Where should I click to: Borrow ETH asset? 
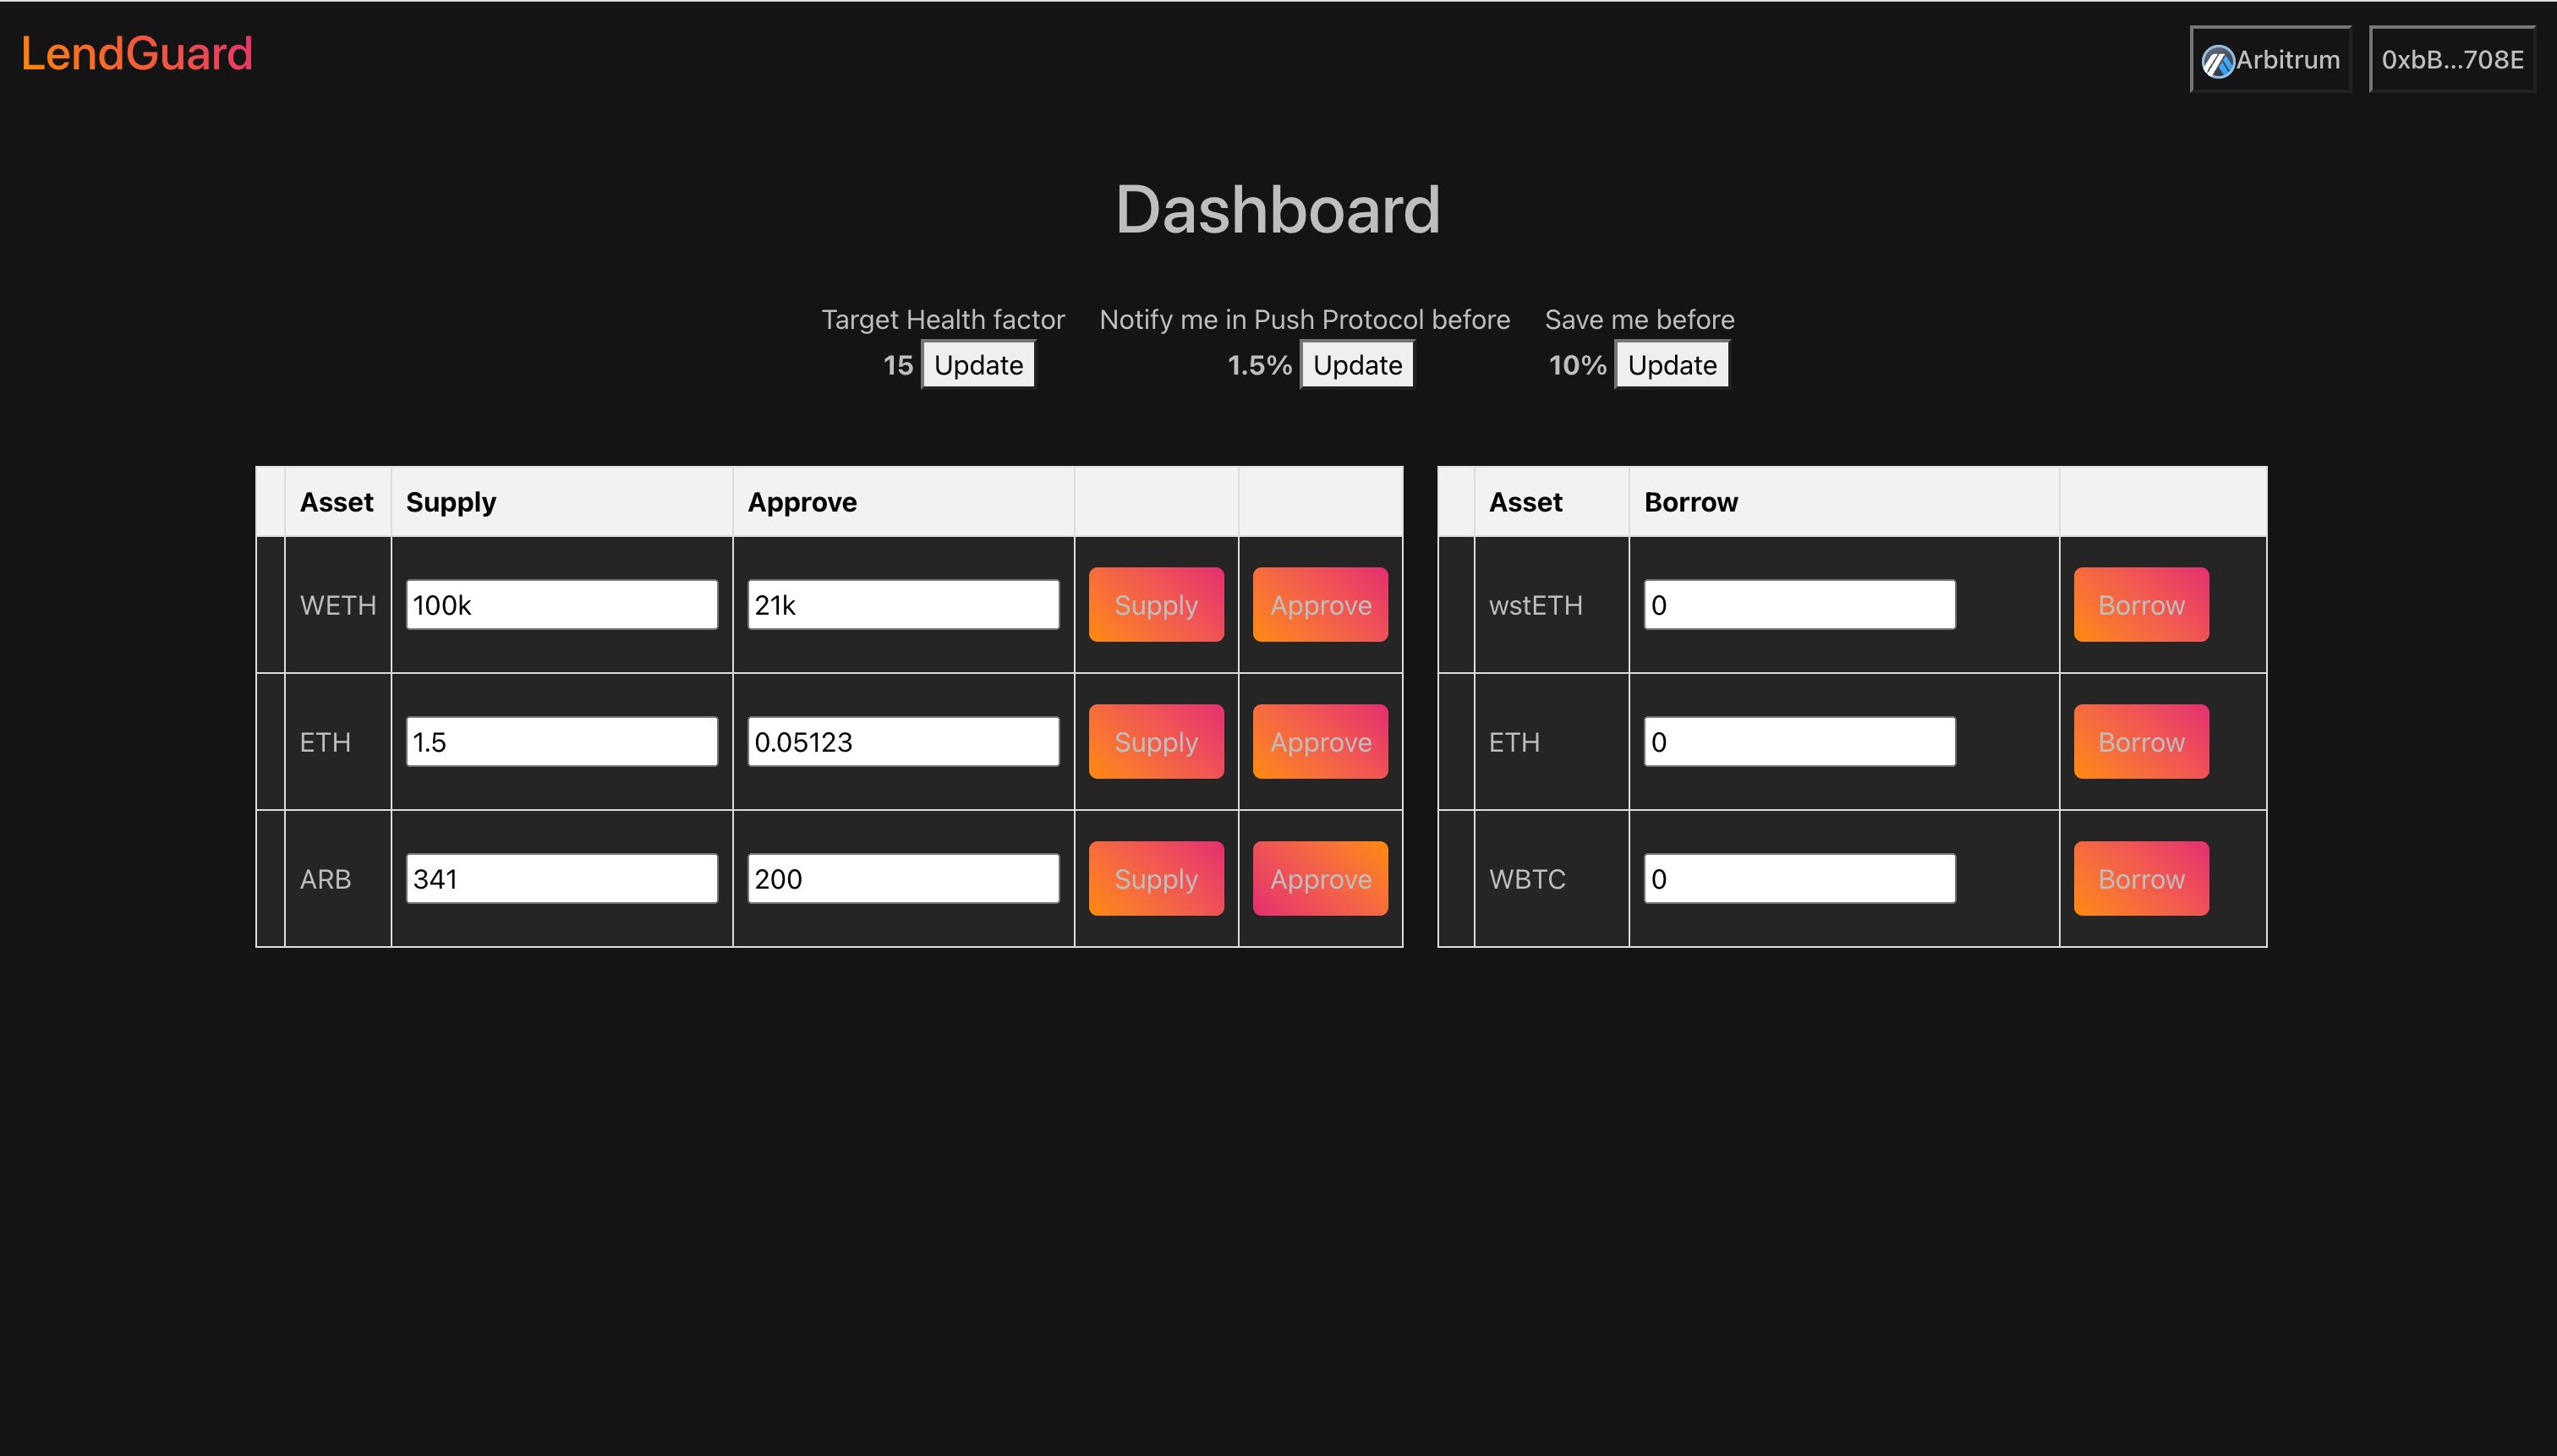coord(2141,742)
